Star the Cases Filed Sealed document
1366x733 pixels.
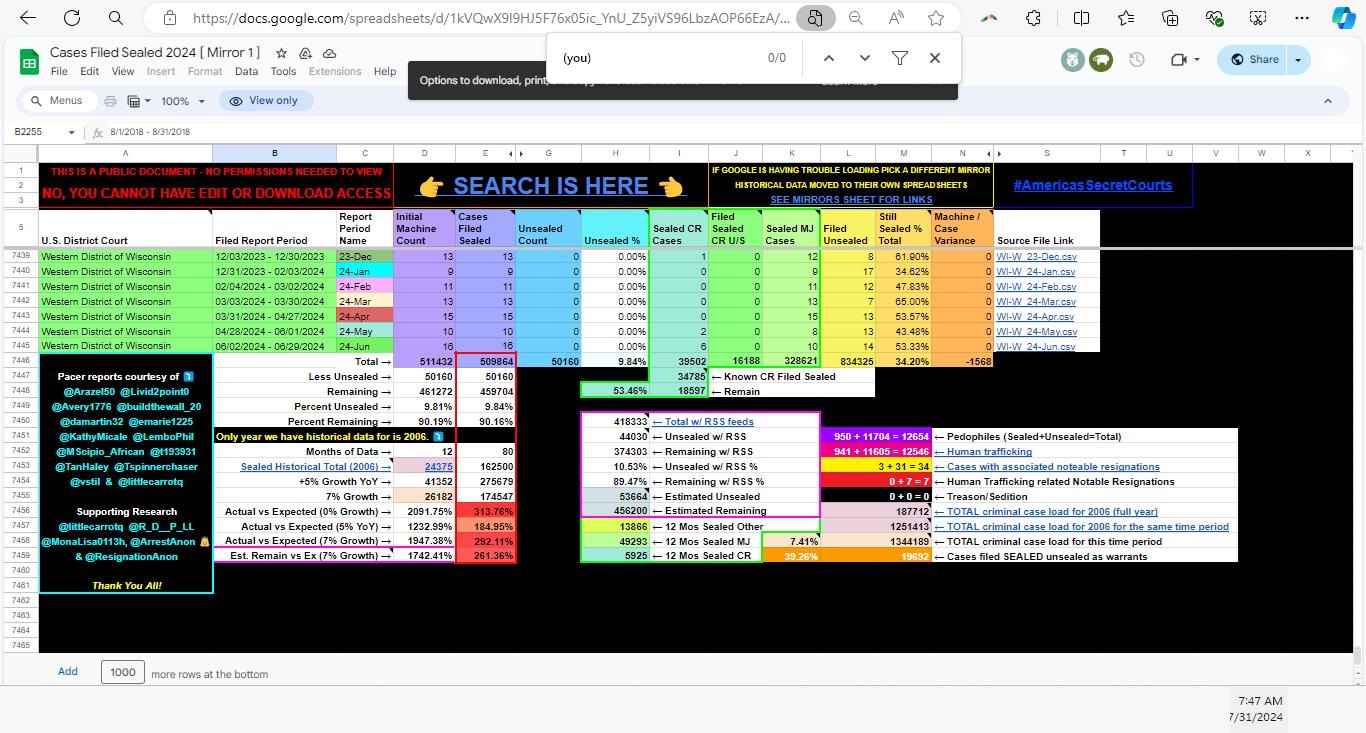(x=282, y=53)
